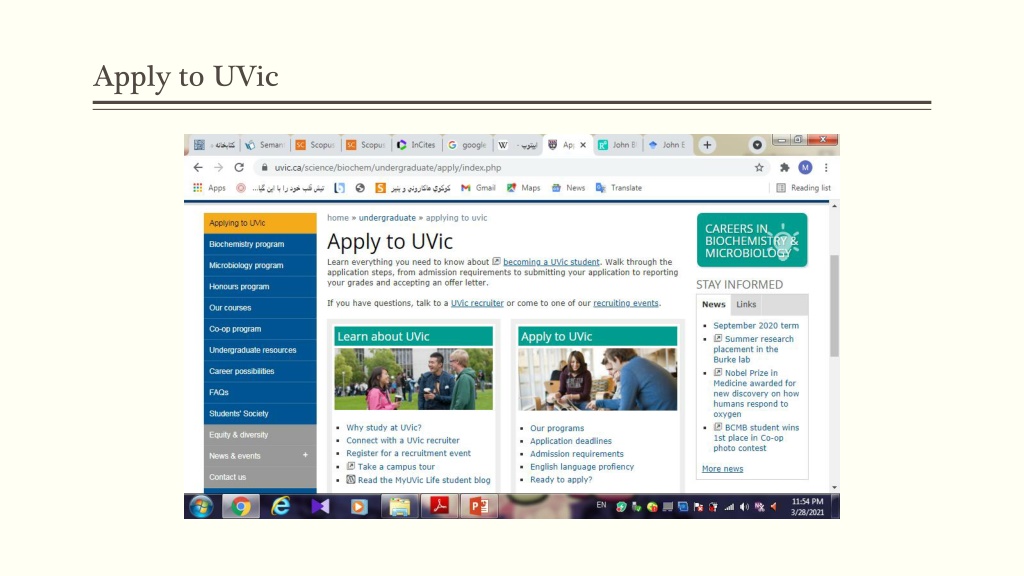Click the browser forward arrow

coord(219,168)
